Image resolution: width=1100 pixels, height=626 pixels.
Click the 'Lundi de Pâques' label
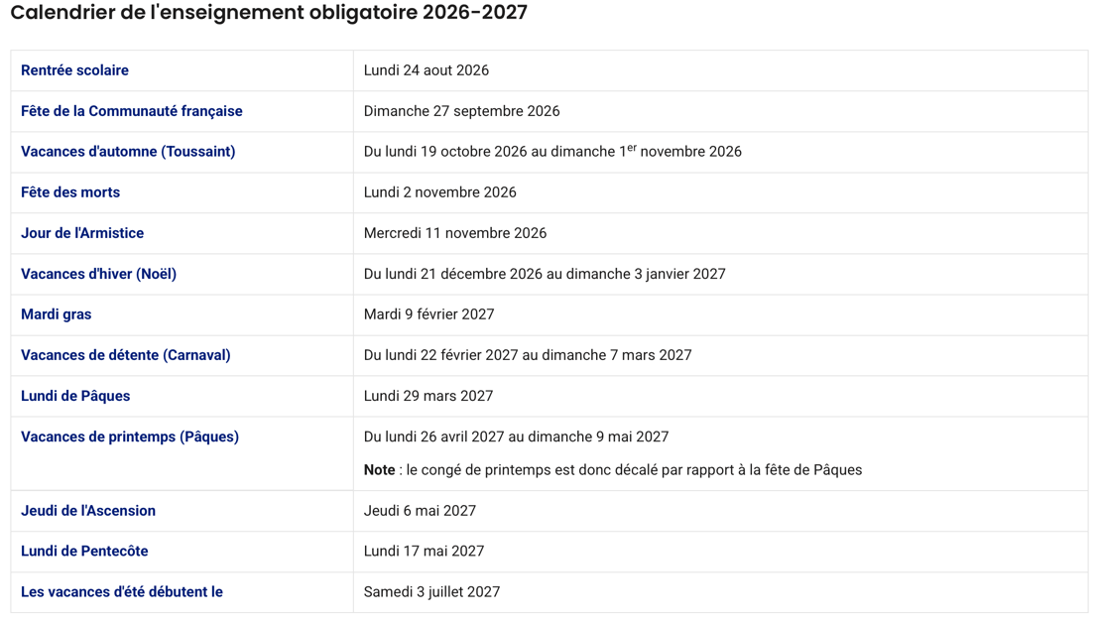75,396
